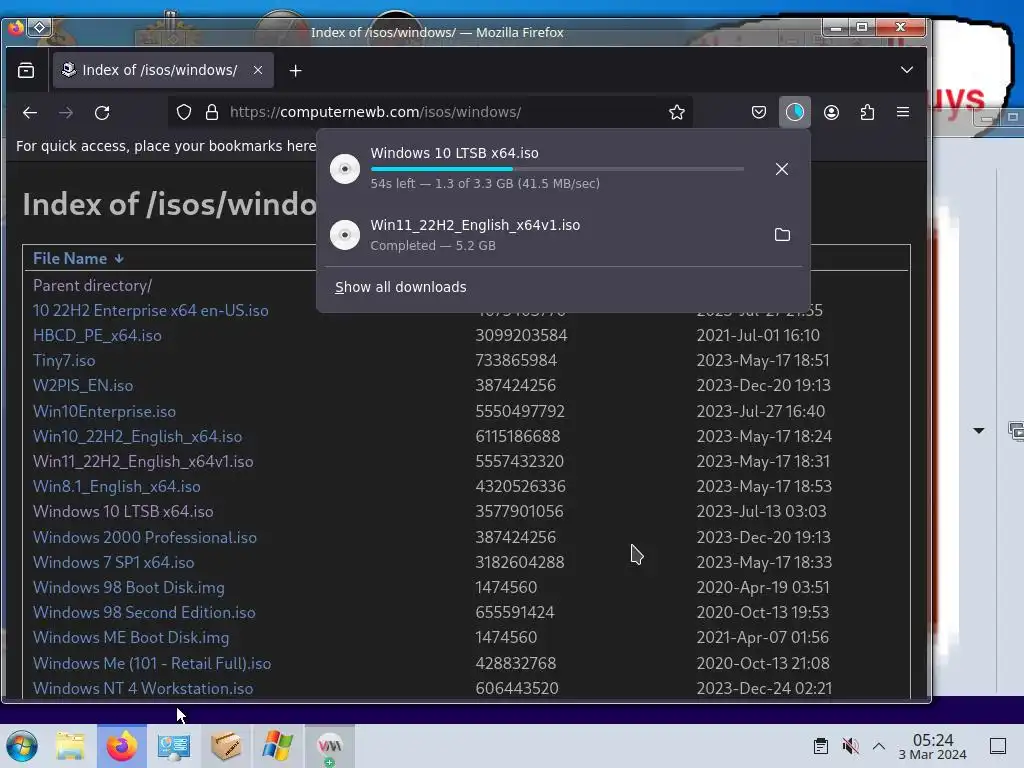This screenshot has width=1024, height=768.
Task: Open the virtual machine manager taskbar icon
Action: coord(330,746)
